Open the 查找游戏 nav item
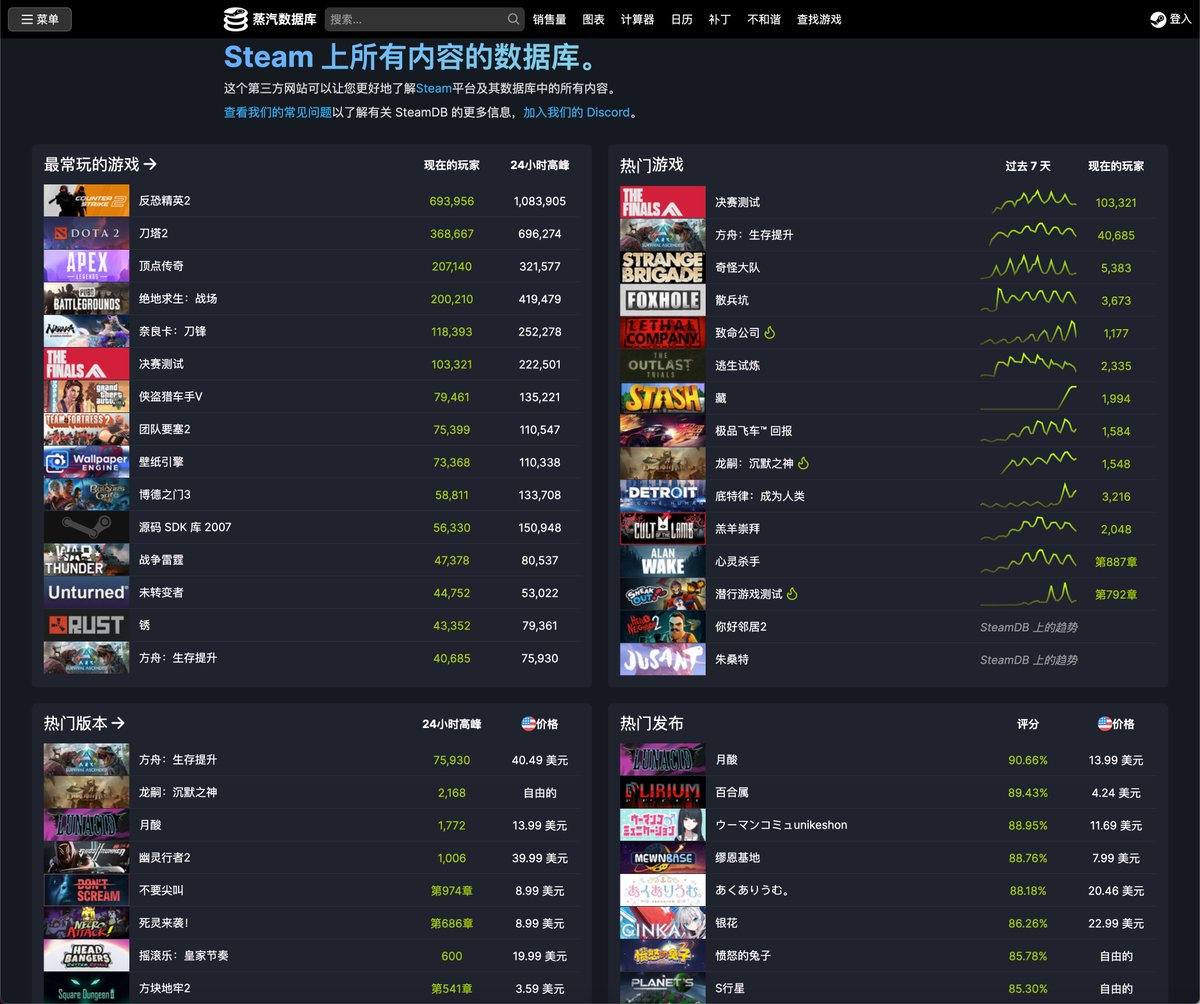This screenshot has width=1200, height=1004. click(819, 19)
